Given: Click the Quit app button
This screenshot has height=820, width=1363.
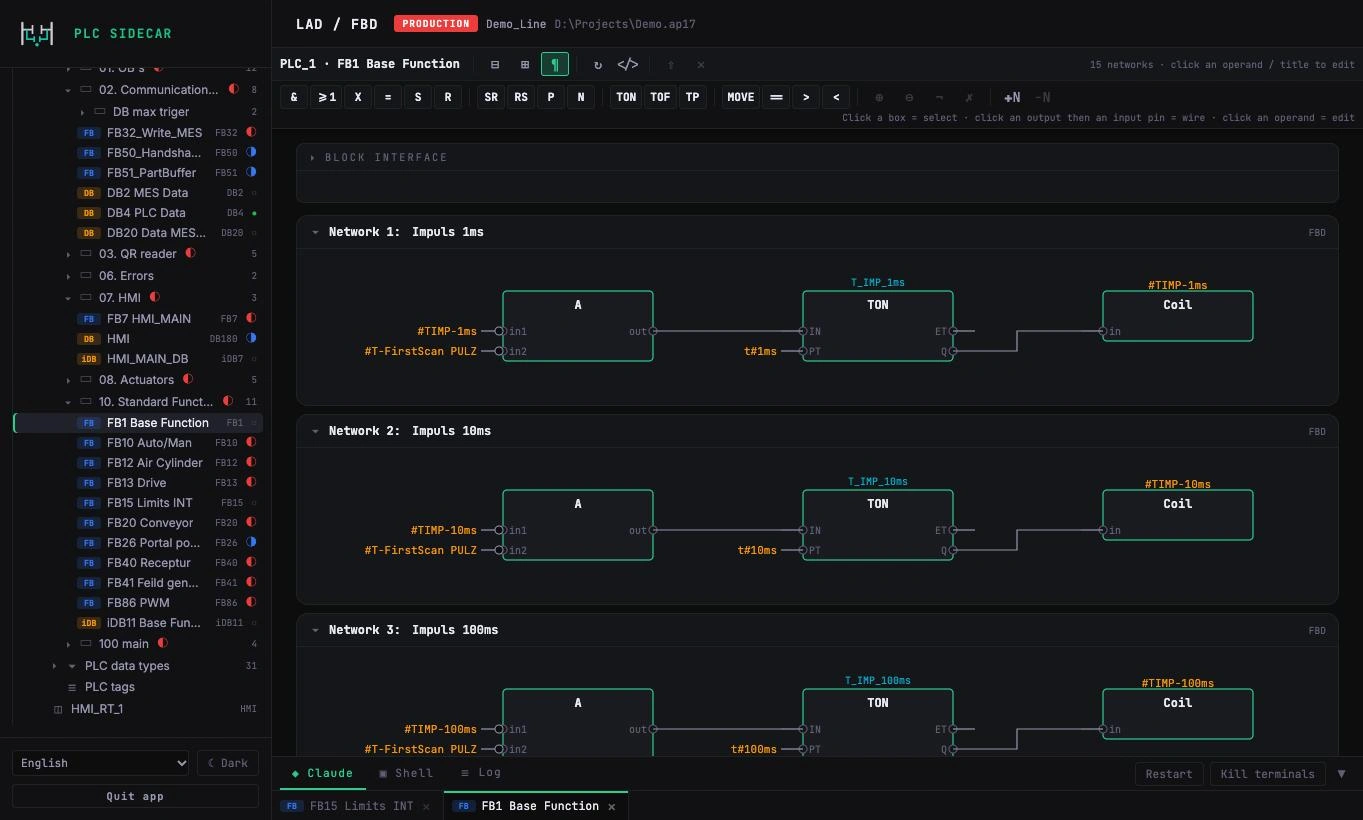Looking at the screenshot, I should tap(135, 797).
